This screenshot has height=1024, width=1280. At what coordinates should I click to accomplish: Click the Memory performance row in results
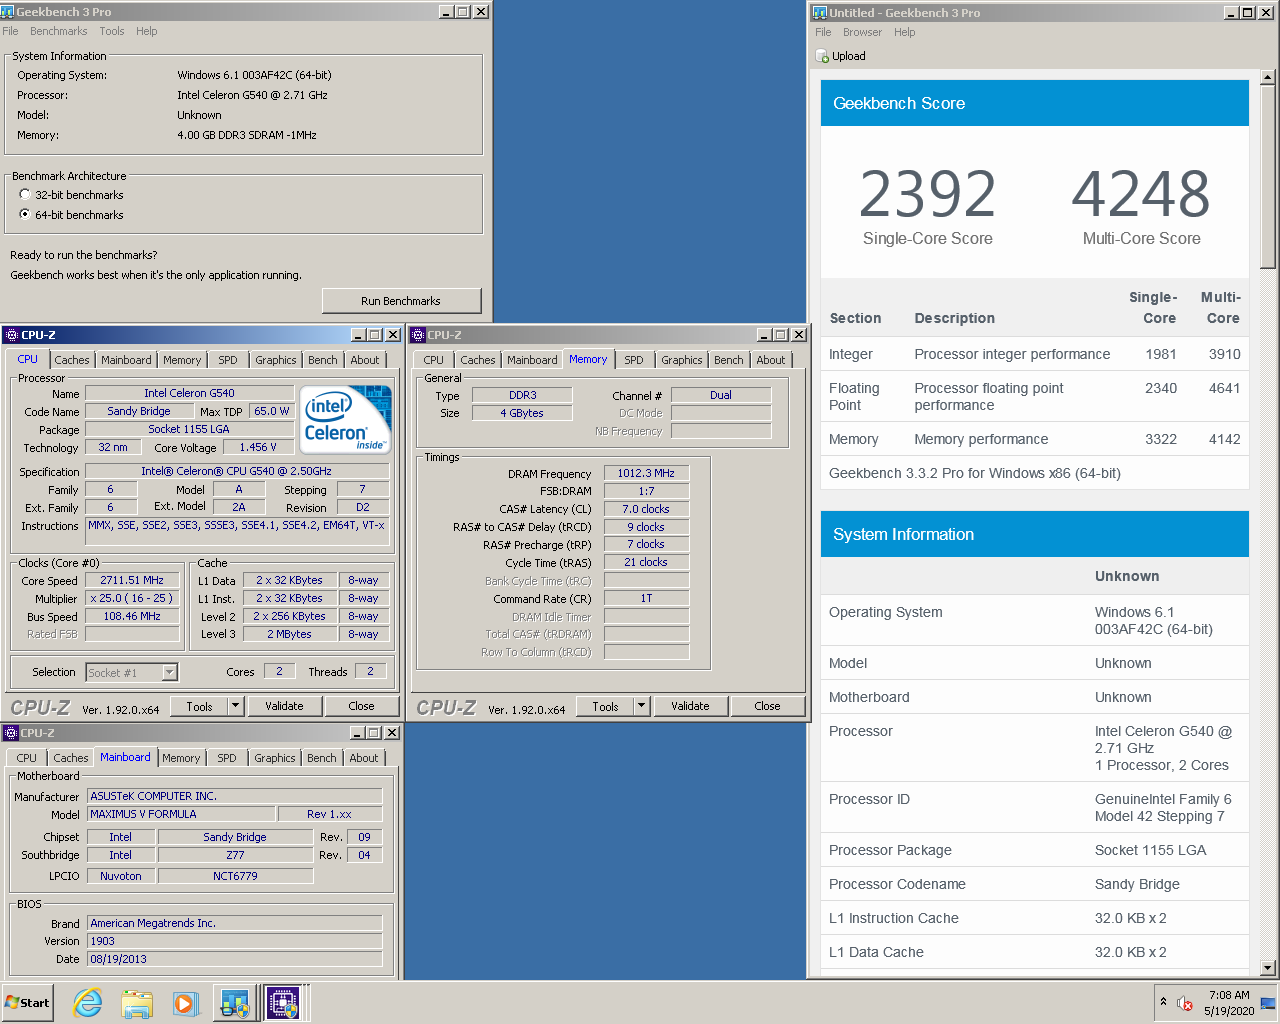click(x=1035, y=439)
